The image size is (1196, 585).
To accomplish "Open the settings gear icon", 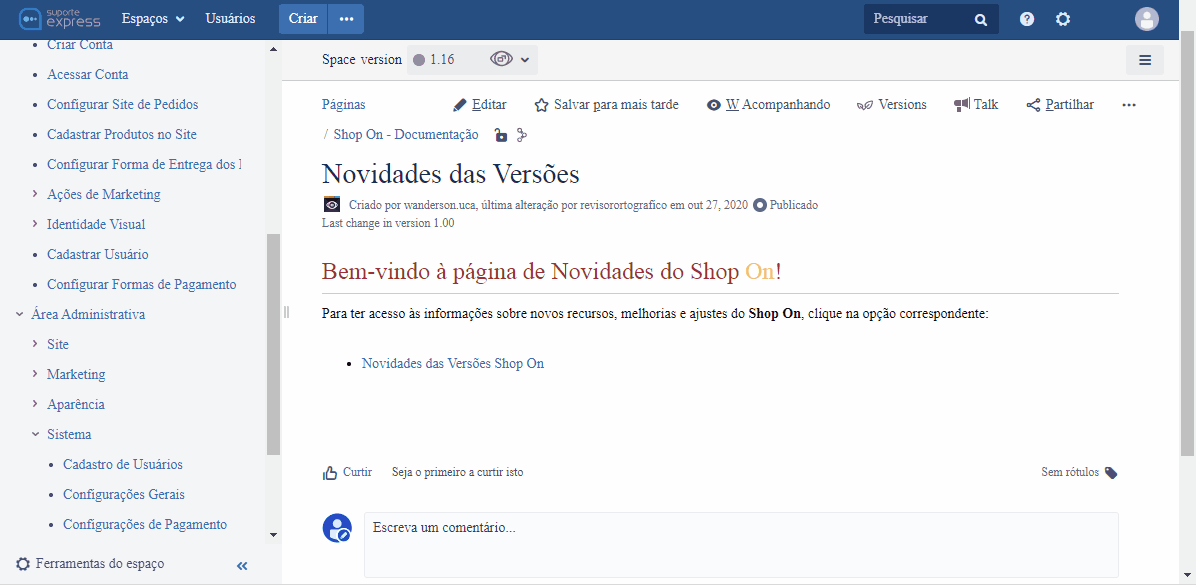I will click(1063, 19).
